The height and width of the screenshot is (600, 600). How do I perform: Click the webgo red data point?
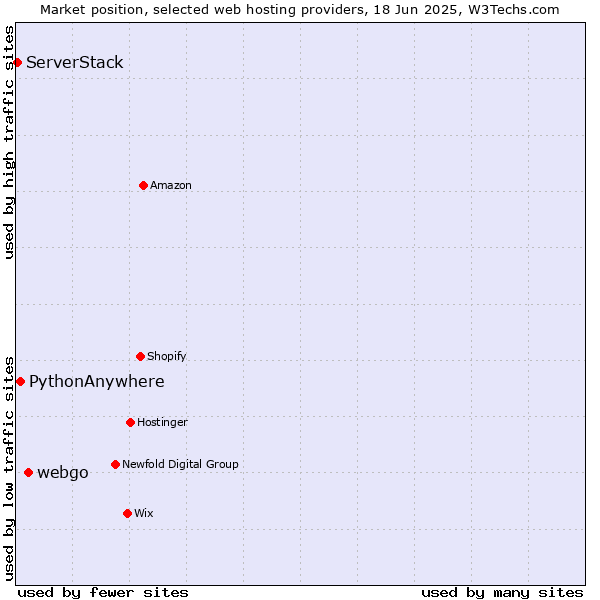point(28,473)
